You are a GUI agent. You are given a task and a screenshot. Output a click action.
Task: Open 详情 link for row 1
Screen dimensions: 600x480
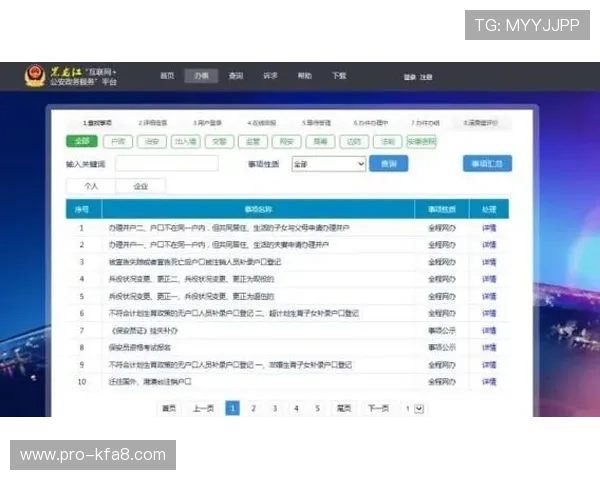point(489,228)
